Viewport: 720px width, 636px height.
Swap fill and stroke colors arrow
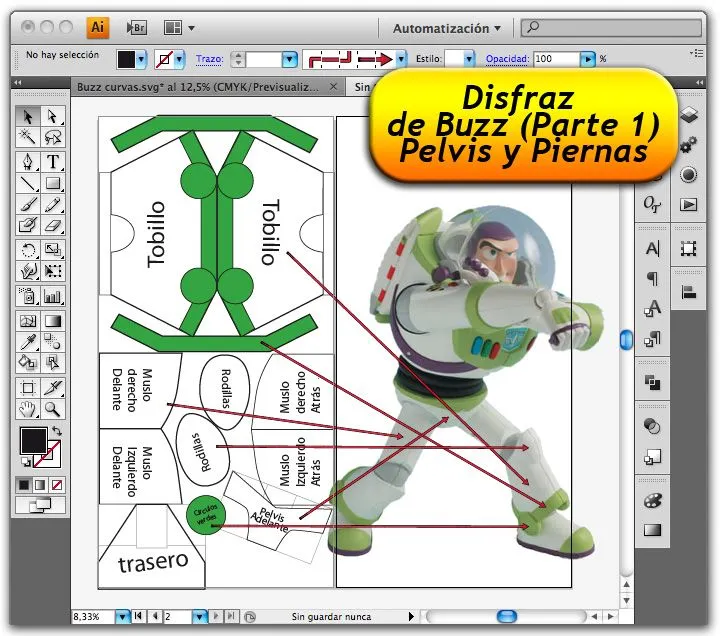pos(57,431)
